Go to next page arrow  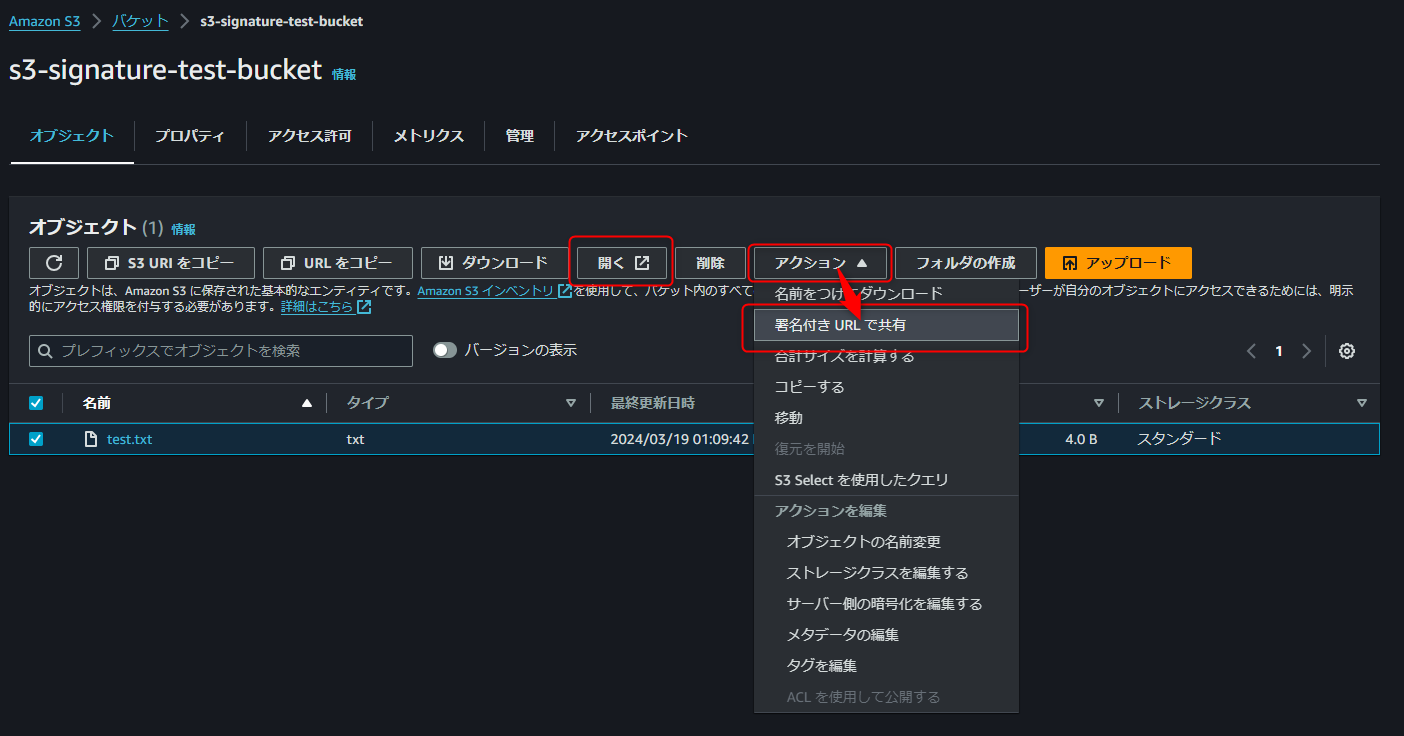(x=1306, y=351)
